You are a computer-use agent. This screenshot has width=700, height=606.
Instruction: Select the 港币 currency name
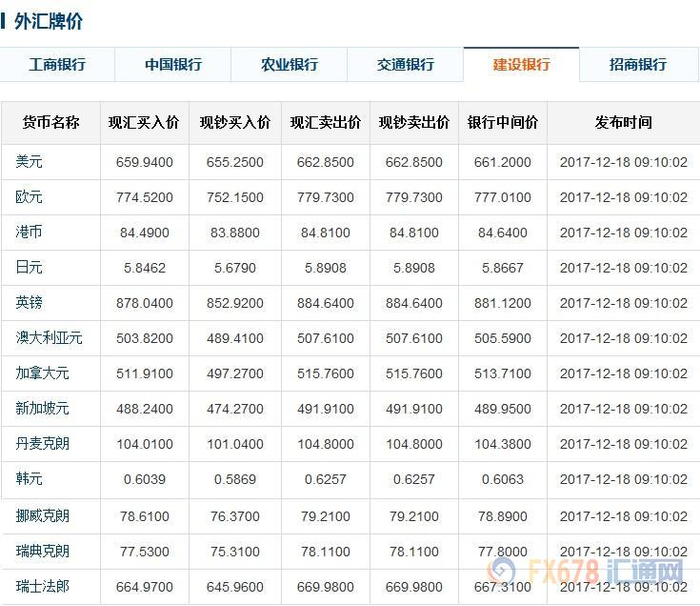pyautogui.click(x=29, y=232)
